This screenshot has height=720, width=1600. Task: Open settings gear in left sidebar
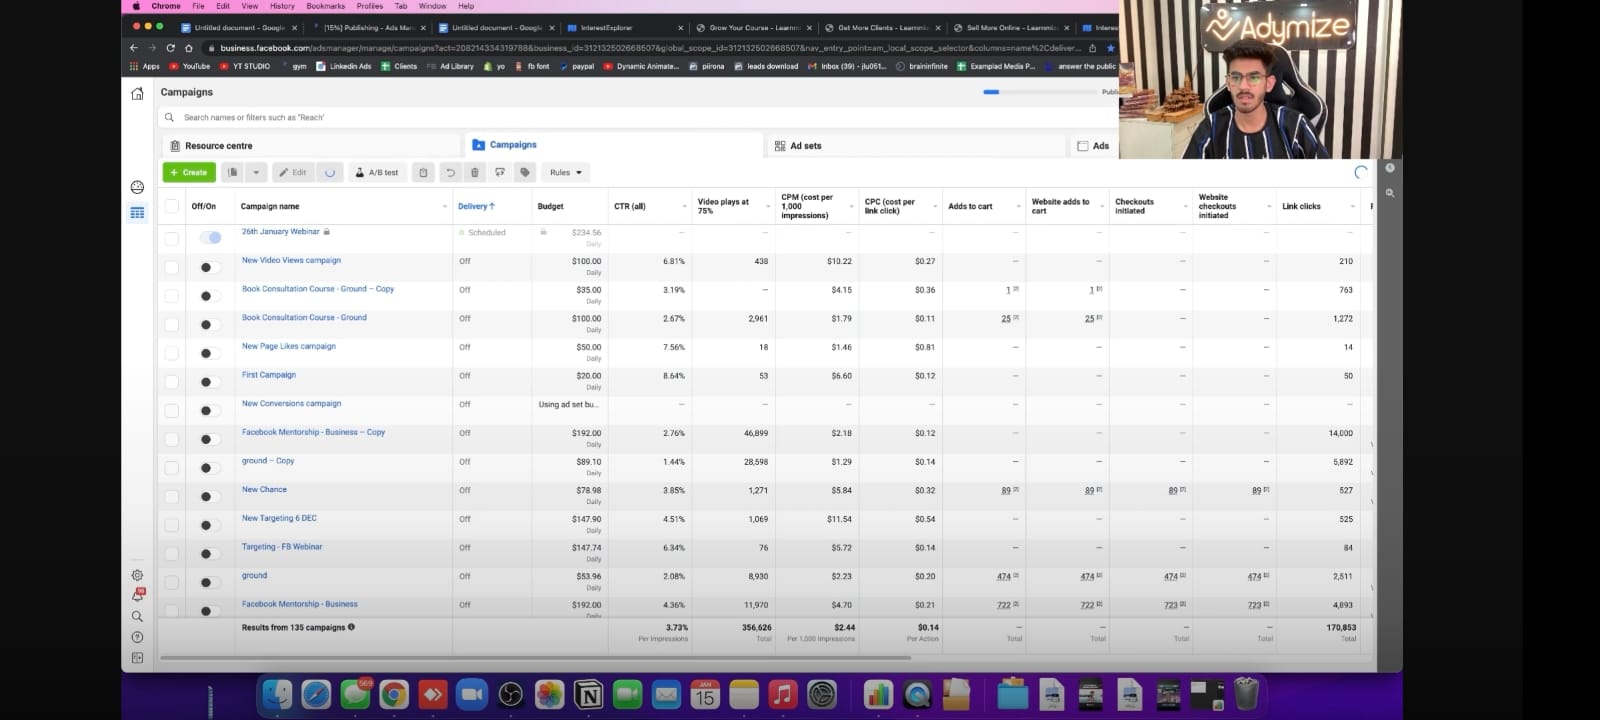tap(137, 575)
